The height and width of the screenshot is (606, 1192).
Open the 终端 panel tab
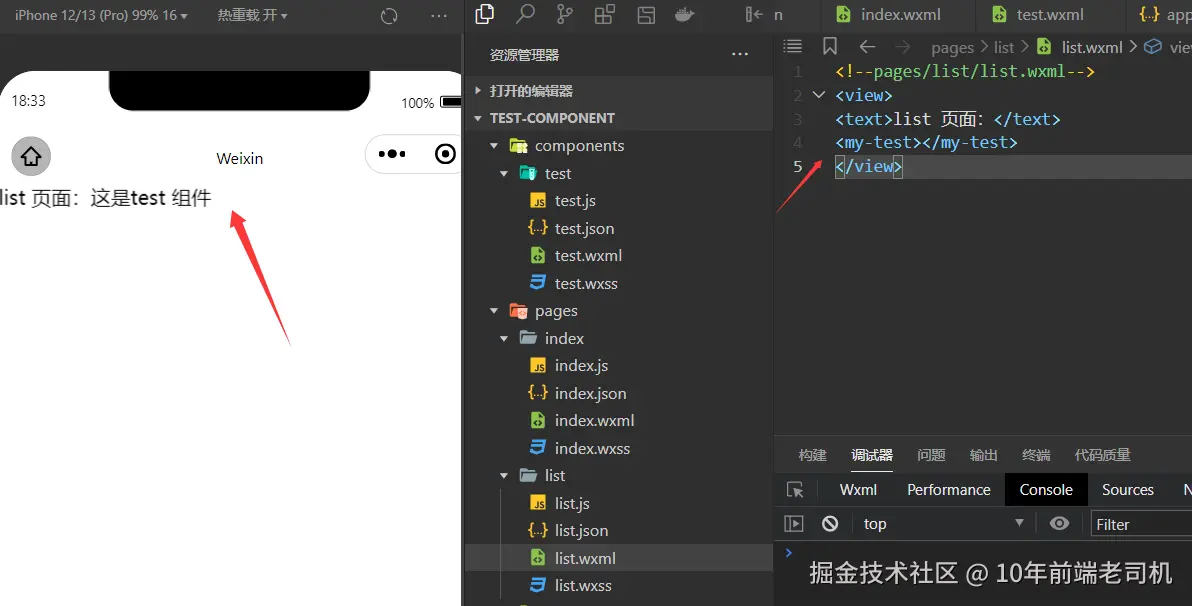[1036, 455]
